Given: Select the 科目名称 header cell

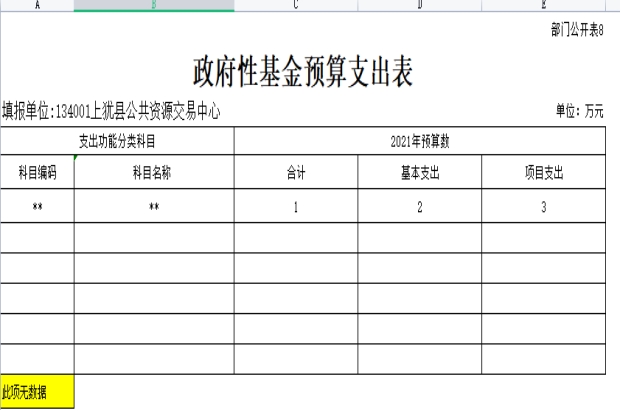Looking at the screenshot, I should point(153,173).
